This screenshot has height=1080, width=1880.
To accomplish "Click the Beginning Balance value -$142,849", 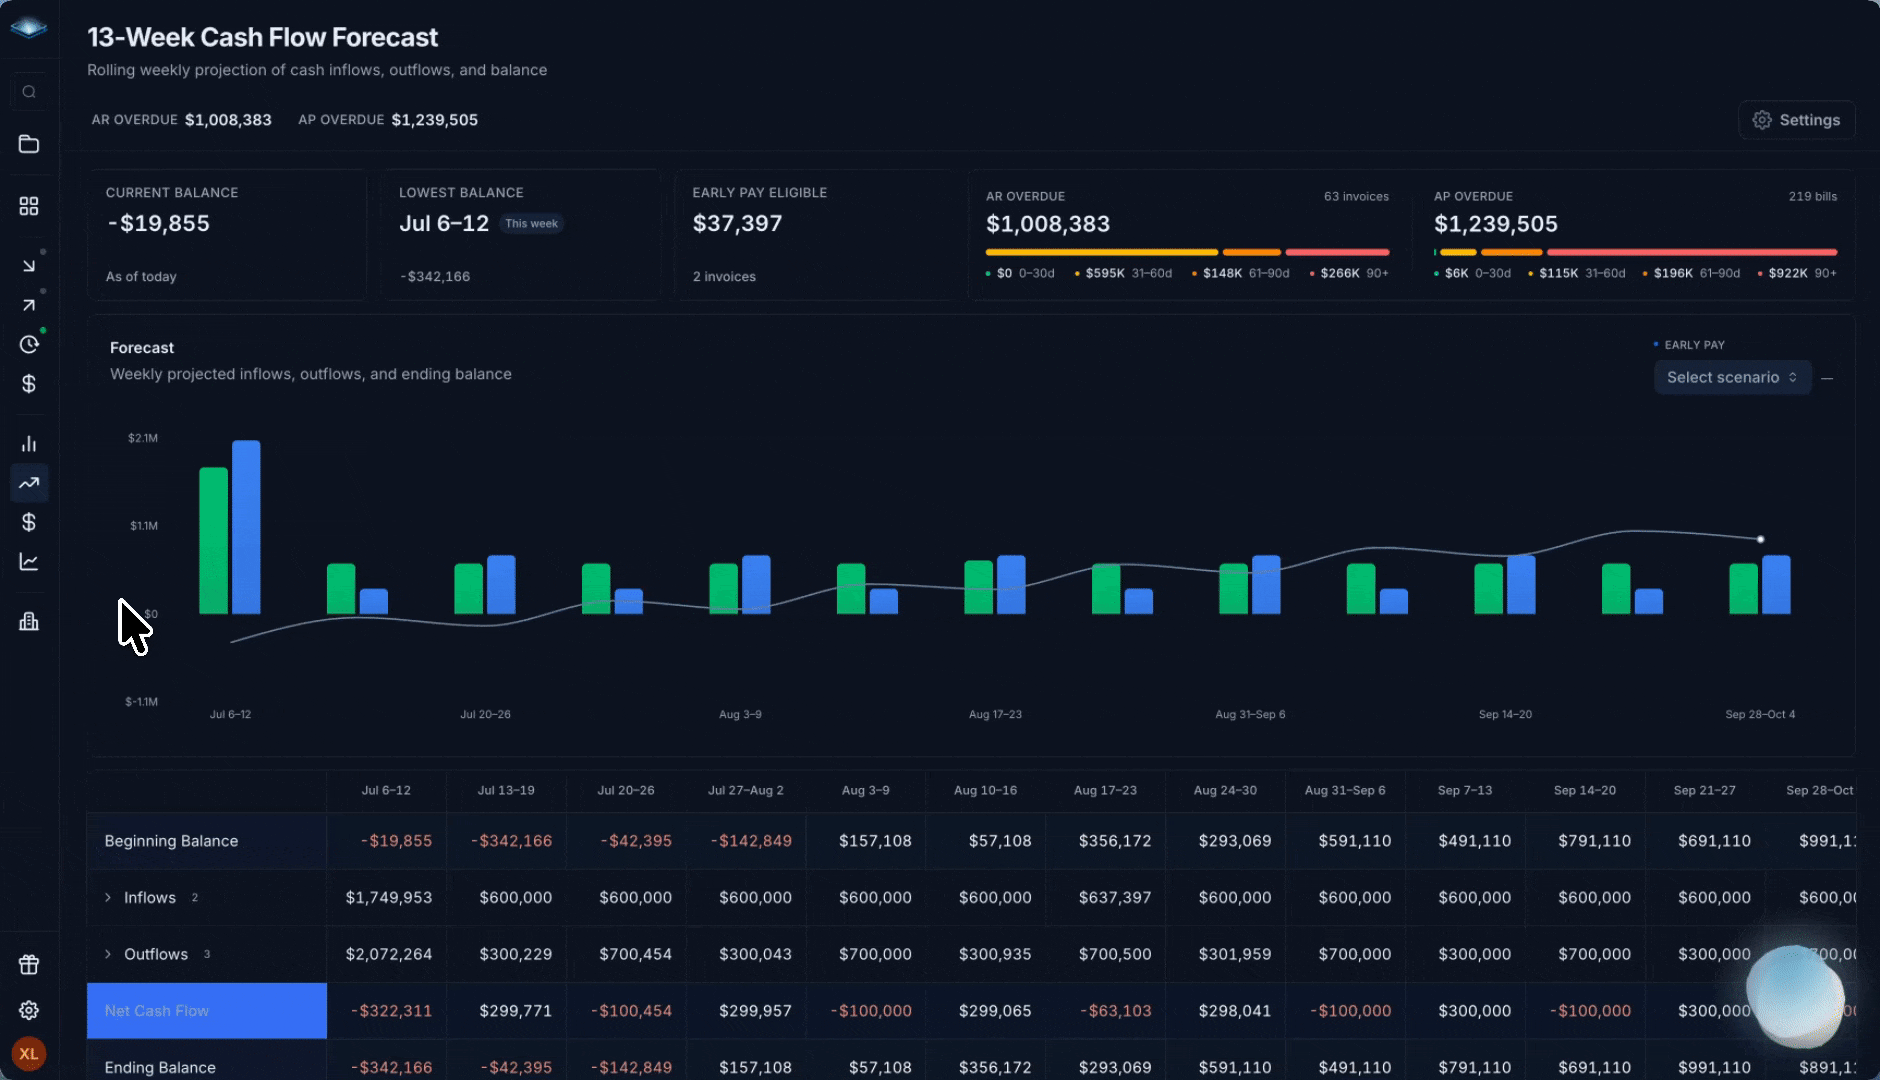I will coord(751,841).
